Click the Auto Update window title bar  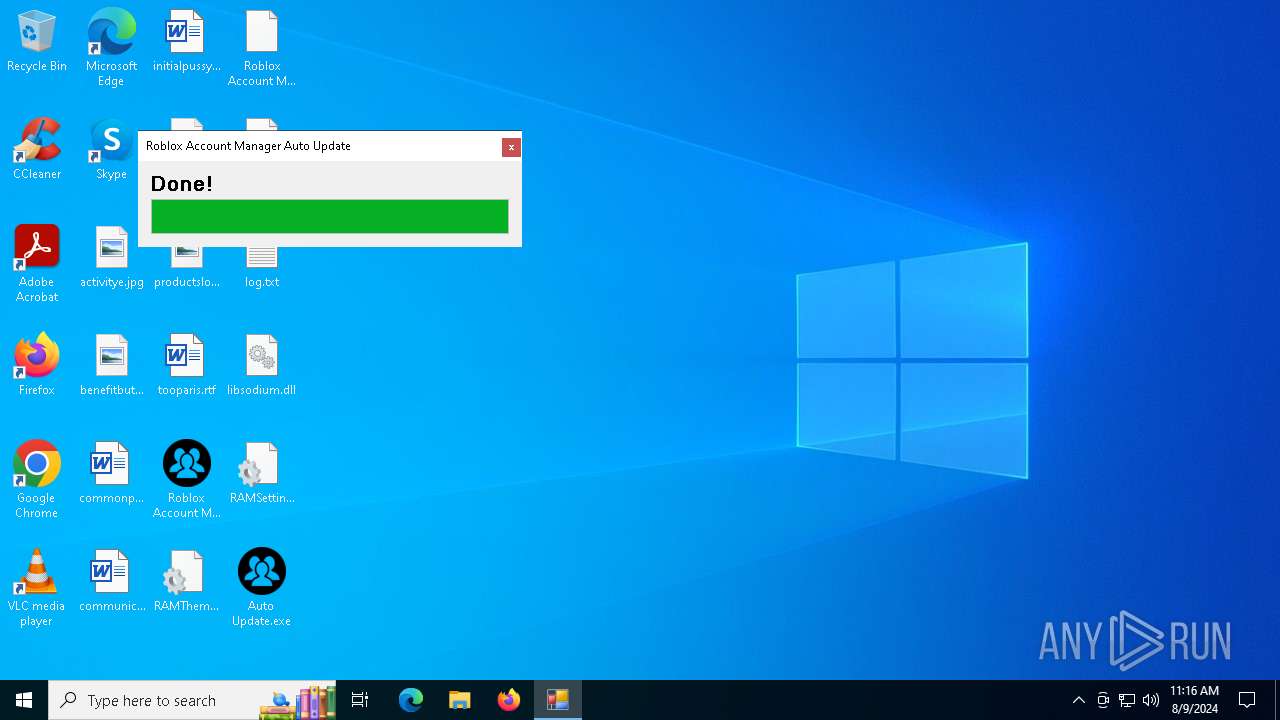320,146
